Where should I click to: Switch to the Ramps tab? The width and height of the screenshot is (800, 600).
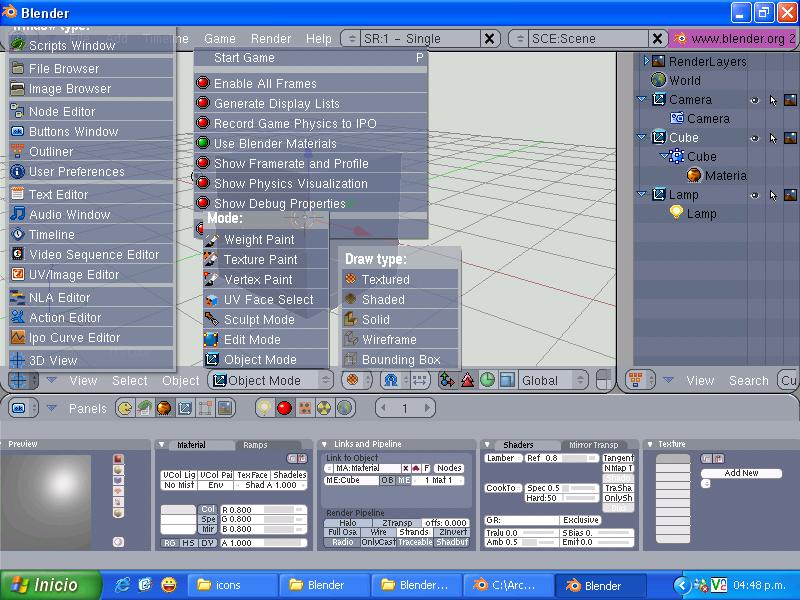click(255, 445)
